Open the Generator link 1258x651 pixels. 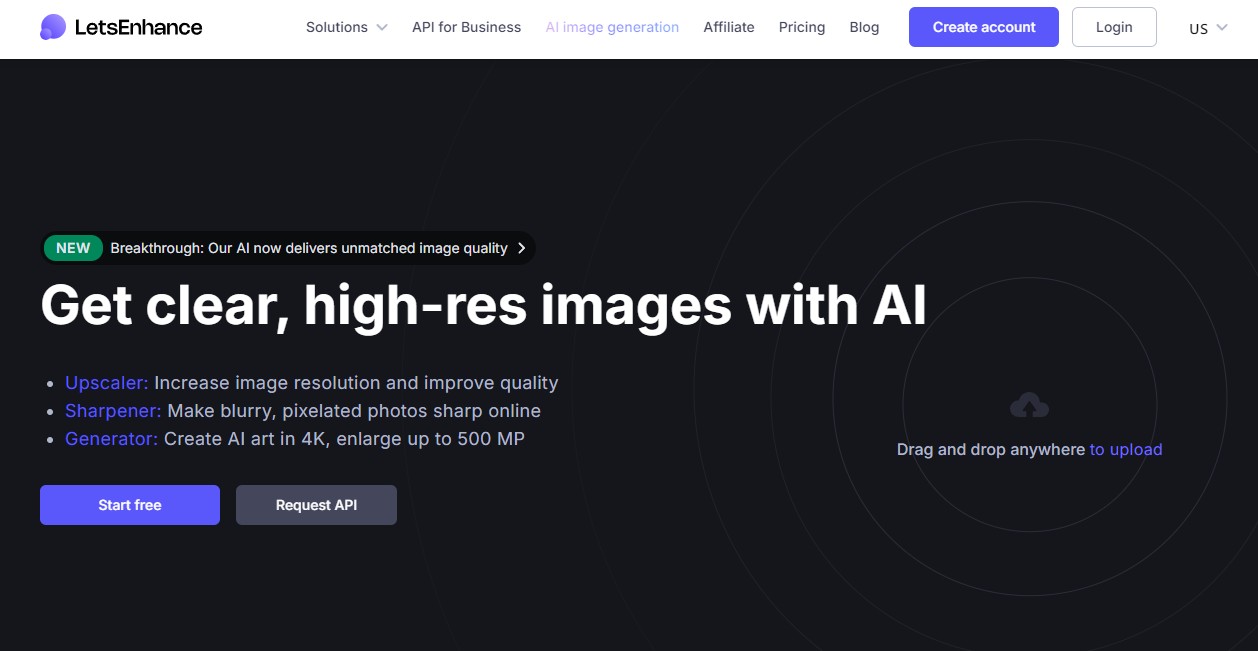tap(110, 438)
